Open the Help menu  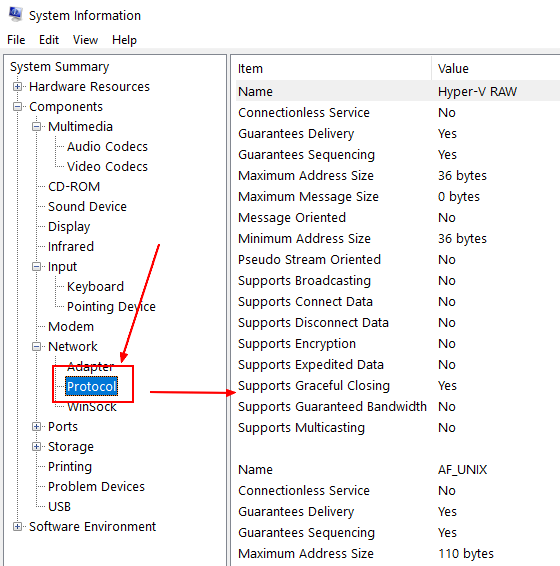(124, 40)
